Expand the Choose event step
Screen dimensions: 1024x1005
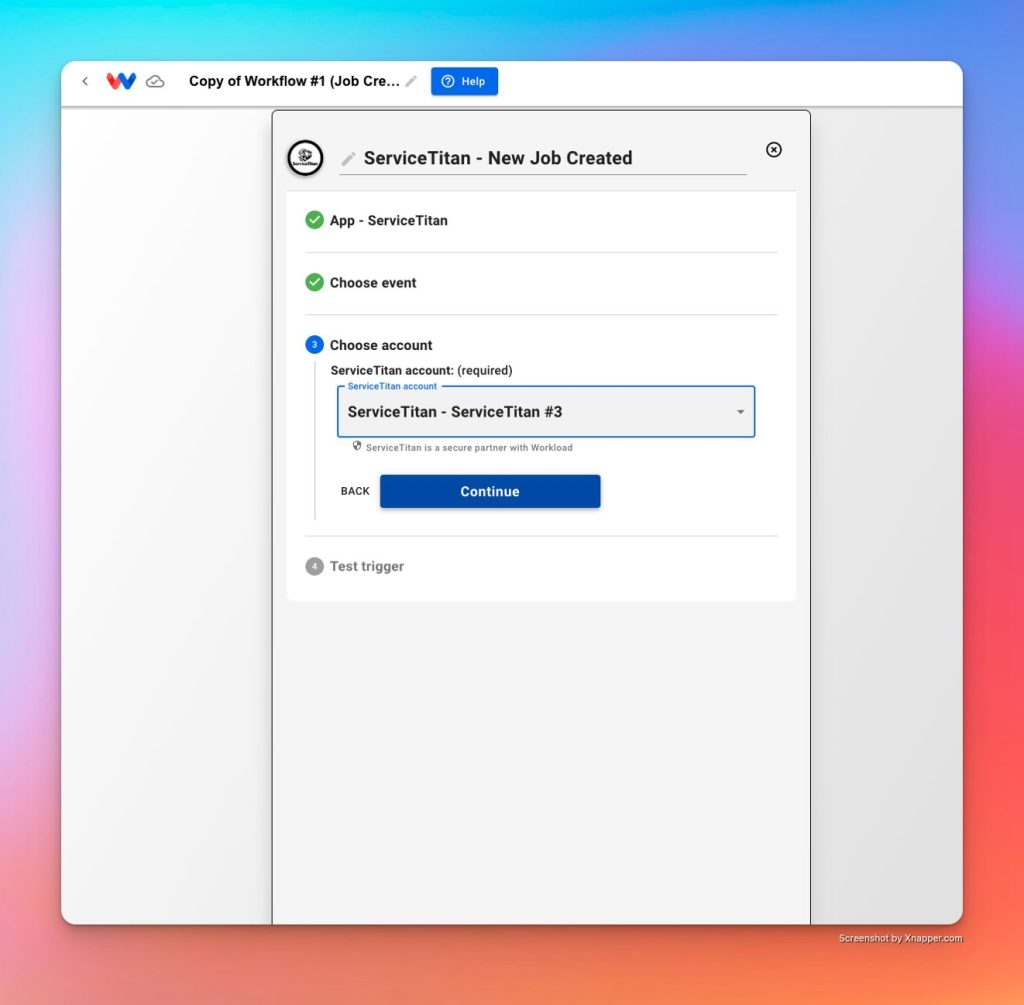(x=541, y=283)
